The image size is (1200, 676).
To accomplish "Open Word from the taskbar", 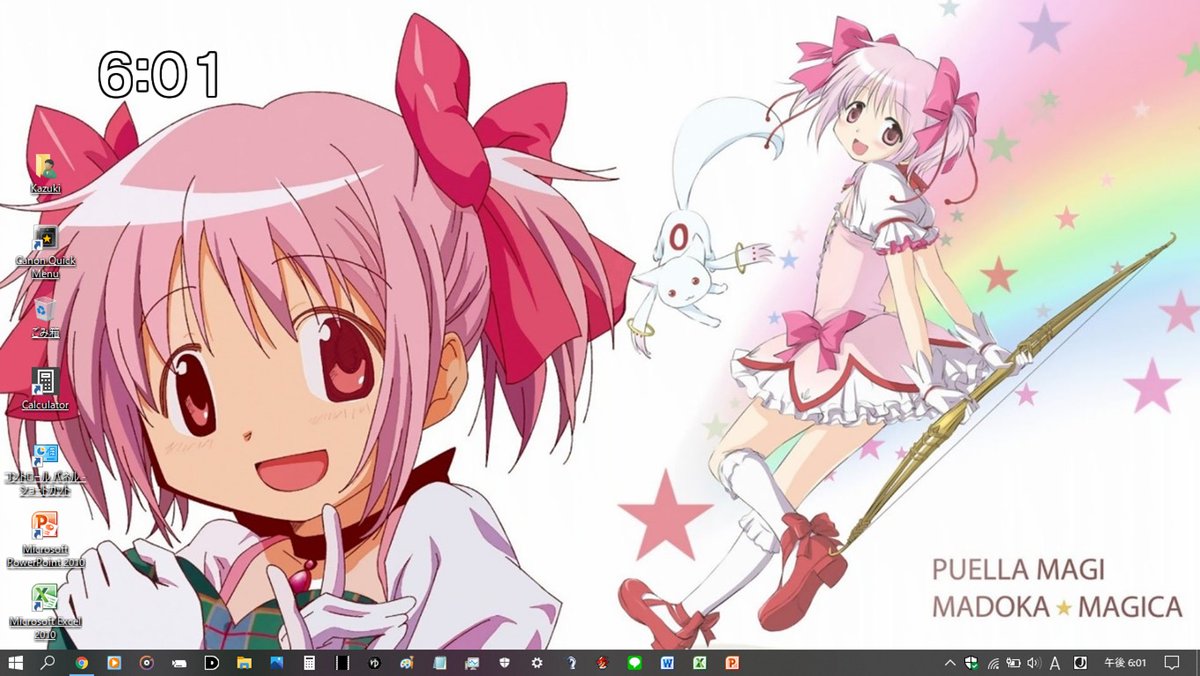I will [667, 663].
